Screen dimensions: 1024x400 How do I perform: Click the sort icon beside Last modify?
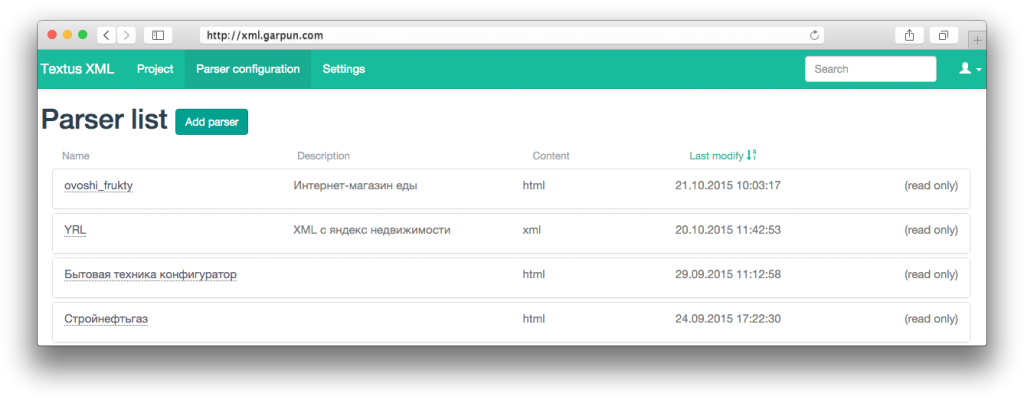tap(752, 155)
